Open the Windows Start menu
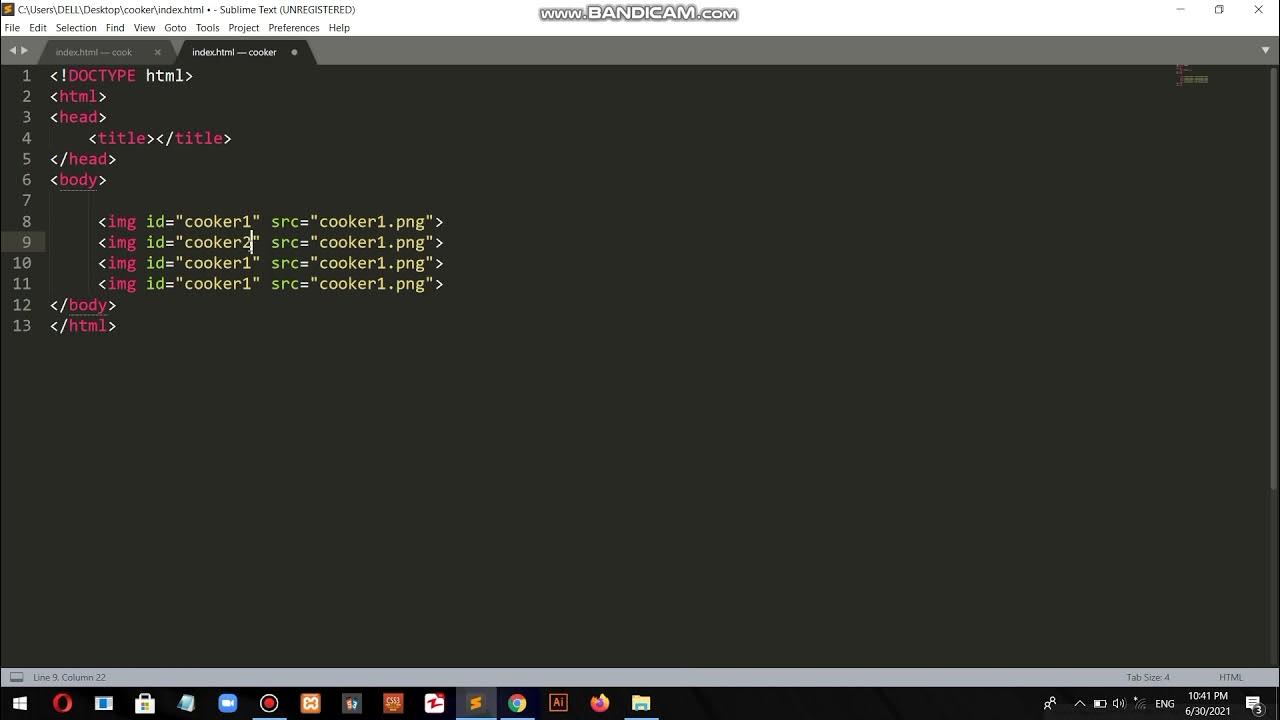Viewport: 1280px width, 720px height. click(x=20, y=703)
